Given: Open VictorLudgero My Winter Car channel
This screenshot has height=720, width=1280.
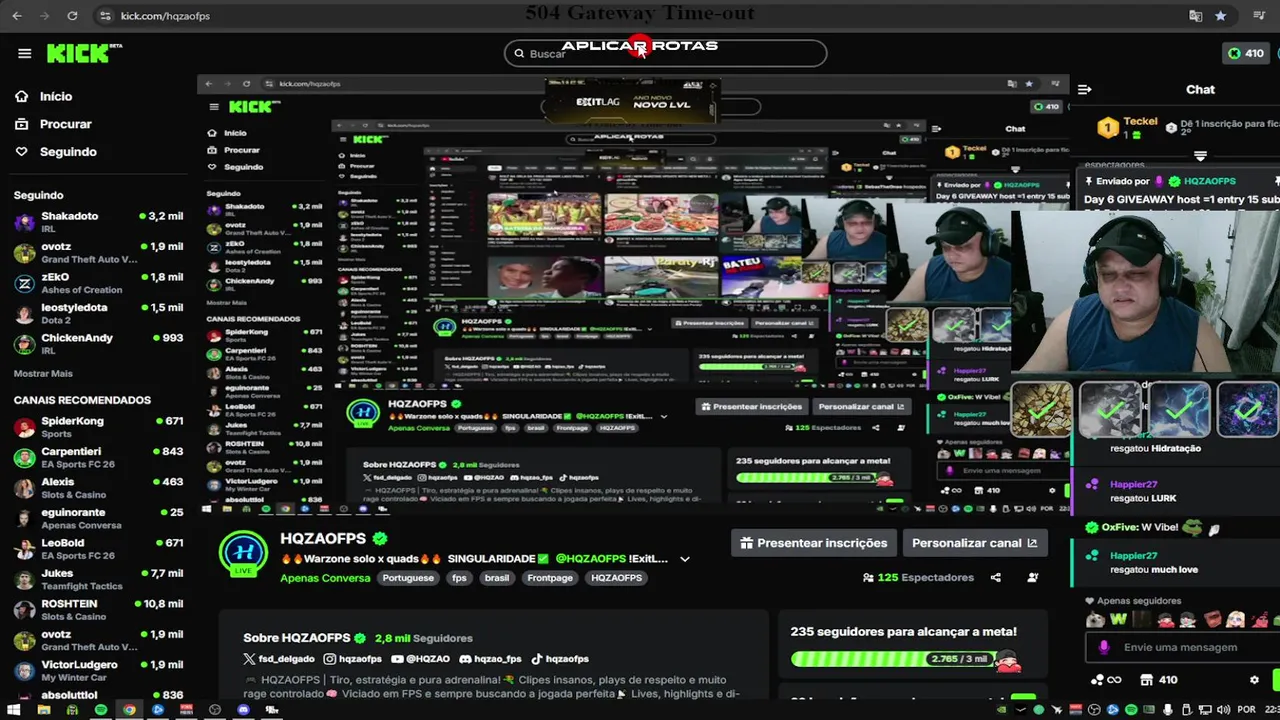Looking at the screenshot, I should point(99,671).
